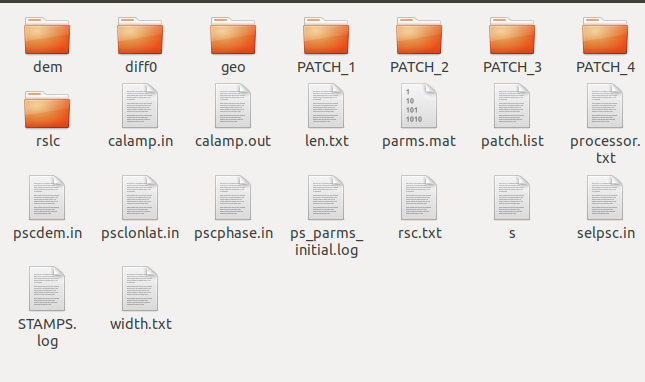This screenshot has width=645, height=382.
Task: Click the 'selpsc.in' file name text
Action: 606,233
